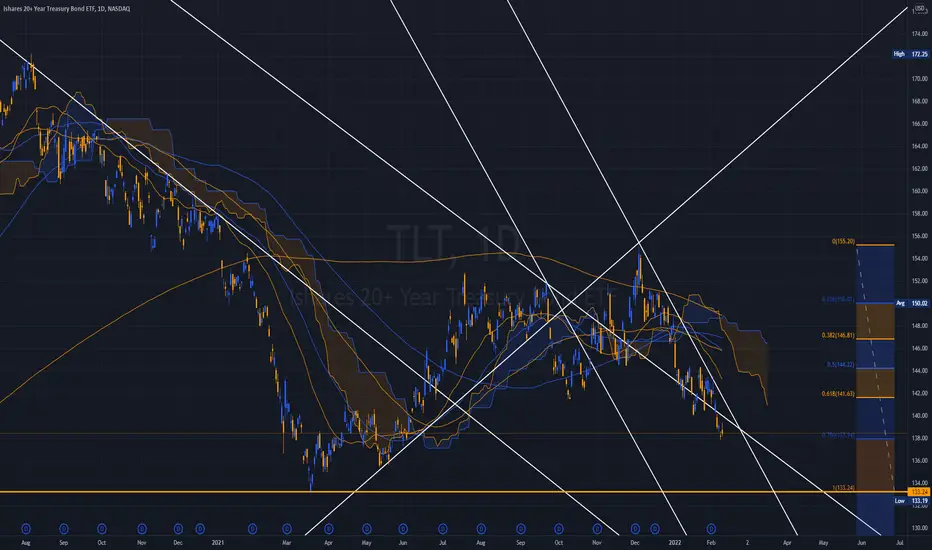Image resolution: width=932 pixels, height=550 pixels.
Task: Click the 160.00 value on price scale
Action: point(920,191)
